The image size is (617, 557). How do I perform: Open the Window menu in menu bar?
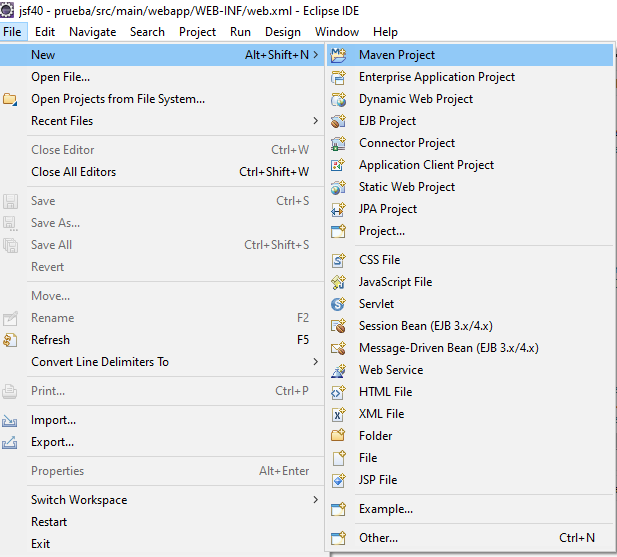336,31
